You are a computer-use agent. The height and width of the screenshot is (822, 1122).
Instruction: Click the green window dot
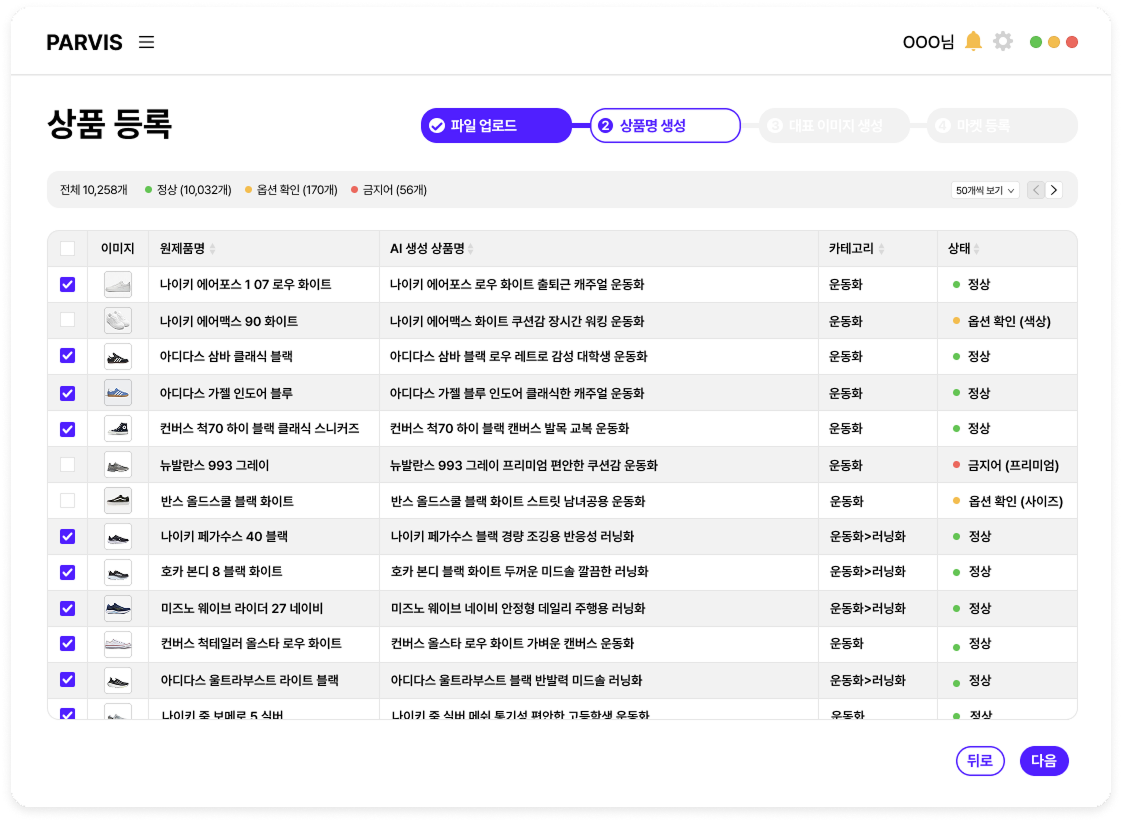coord(1035,42)
